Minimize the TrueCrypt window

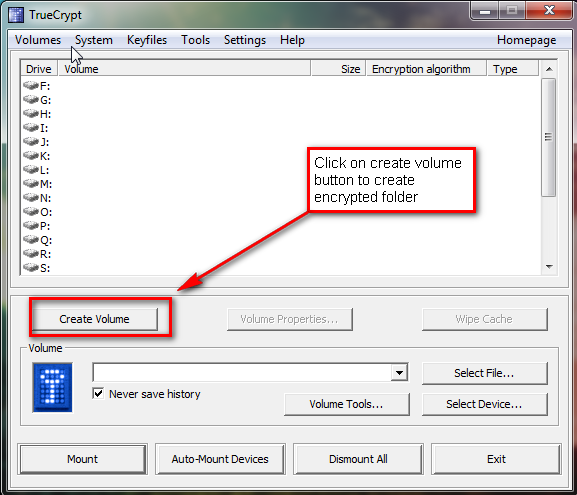tap(485, 11)
